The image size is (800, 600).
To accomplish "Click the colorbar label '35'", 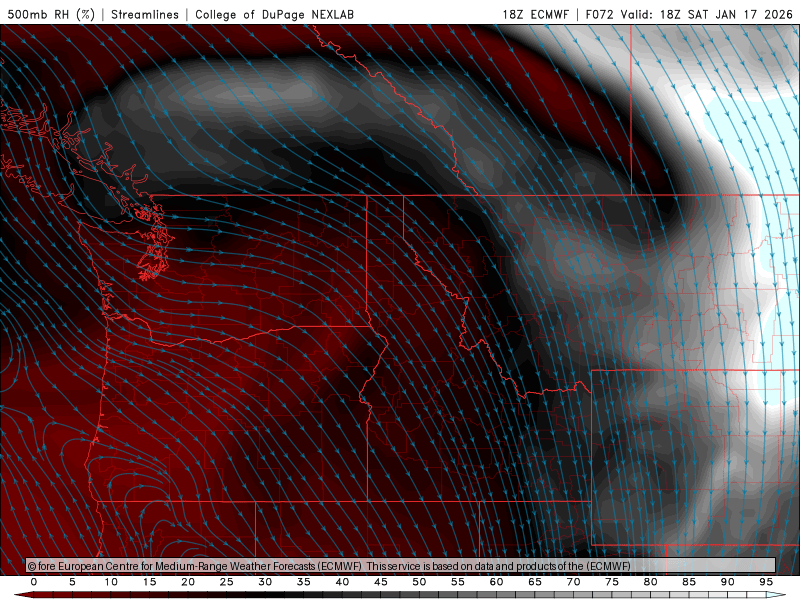I will coord(304,582).
